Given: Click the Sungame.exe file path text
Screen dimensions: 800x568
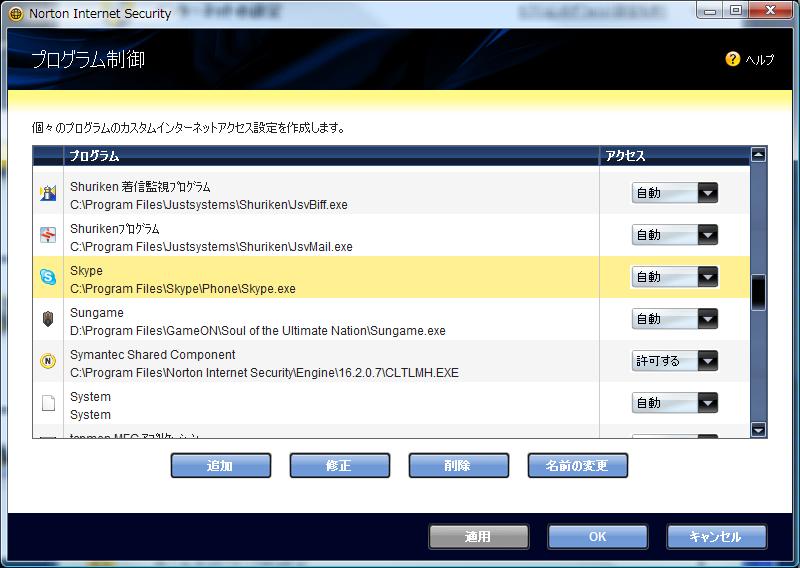Looking at the screenshot, I should click(258, 331).
